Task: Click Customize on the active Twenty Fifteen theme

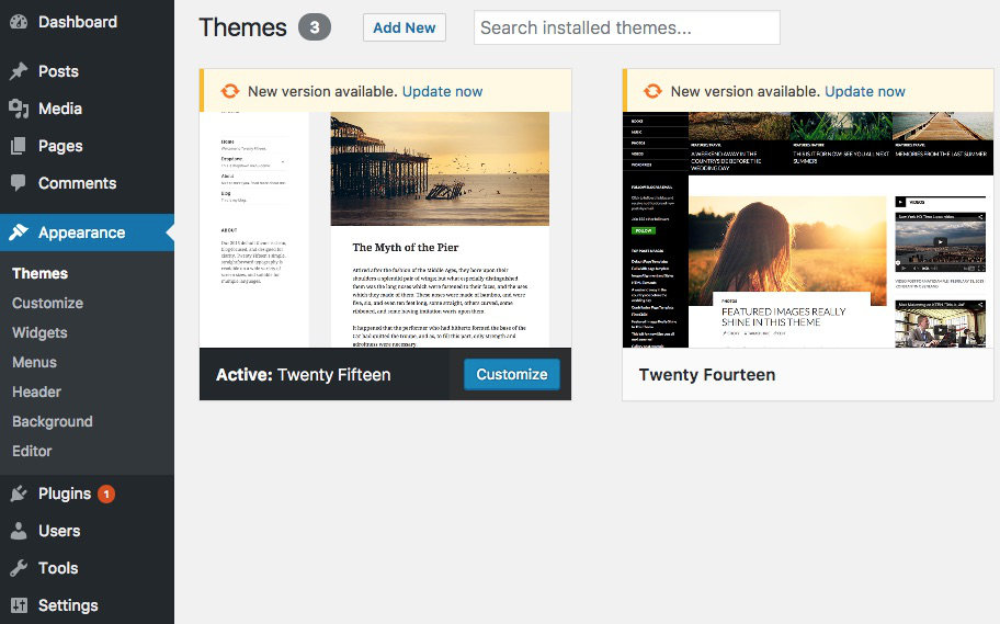Action: click(511, 374)
